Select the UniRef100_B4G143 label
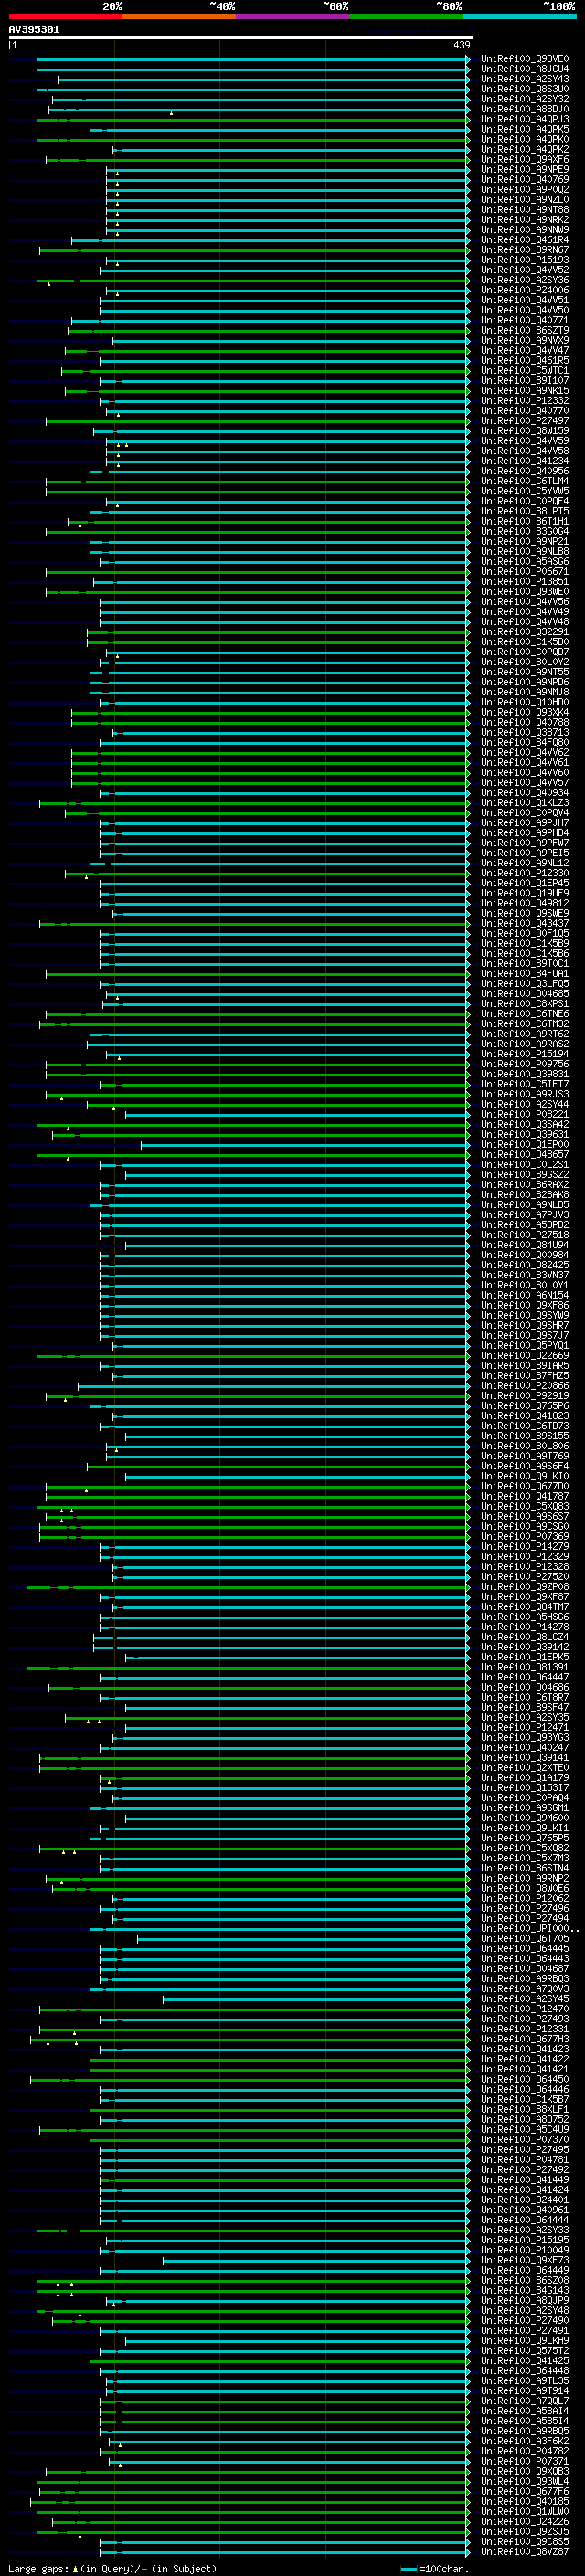This screenshot has height=2576, width=585. [525, 2290]
